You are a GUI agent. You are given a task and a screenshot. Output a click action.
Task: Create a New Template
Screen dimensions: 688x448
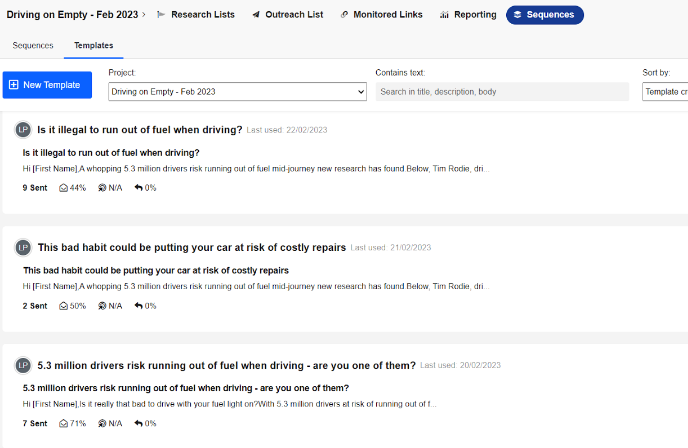(47, 85)
